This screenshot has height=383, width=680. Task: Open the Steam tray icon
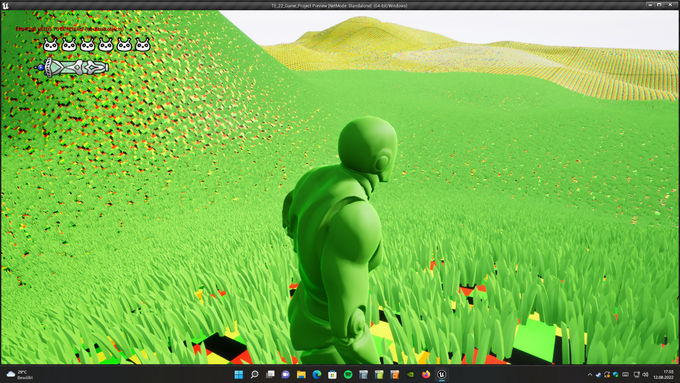598,375
